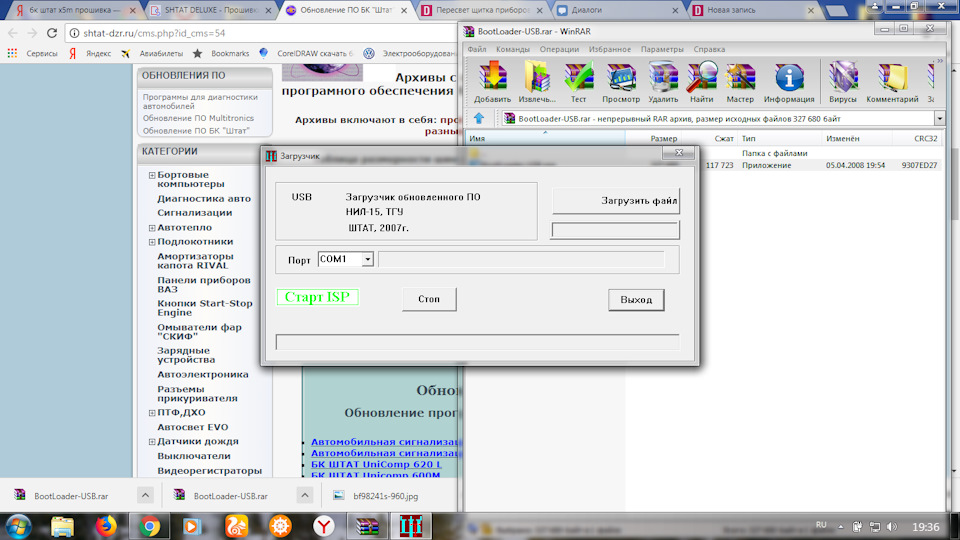Expand Подлокотники category

[152, 242]
